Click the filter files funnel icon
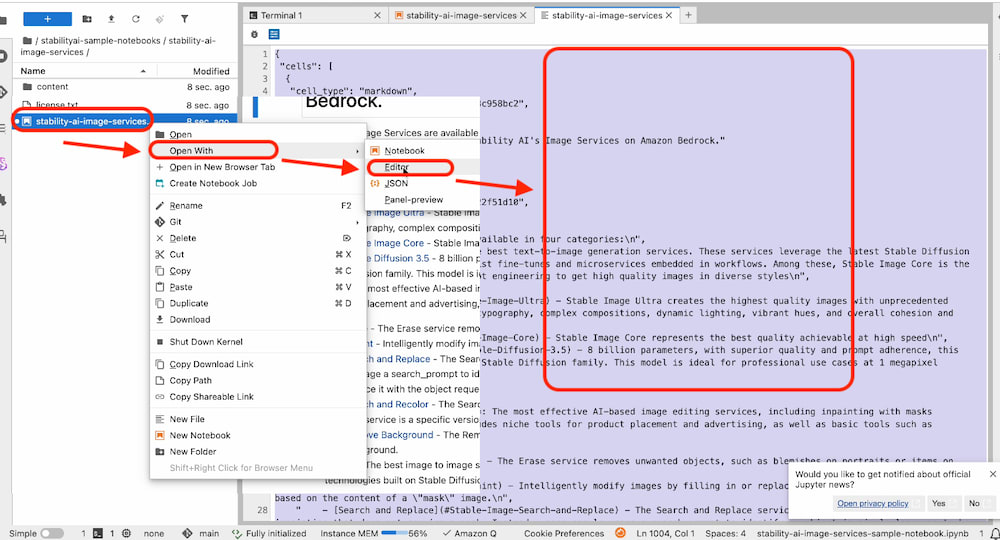This screenshot has height=540, width=1000. click(x=184, y=19)
